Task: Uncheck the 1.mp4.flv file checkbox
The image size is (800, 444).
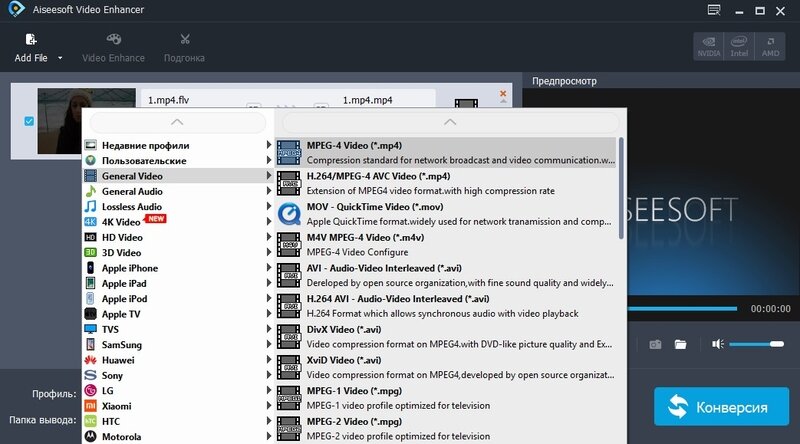Action: [29, 121]
